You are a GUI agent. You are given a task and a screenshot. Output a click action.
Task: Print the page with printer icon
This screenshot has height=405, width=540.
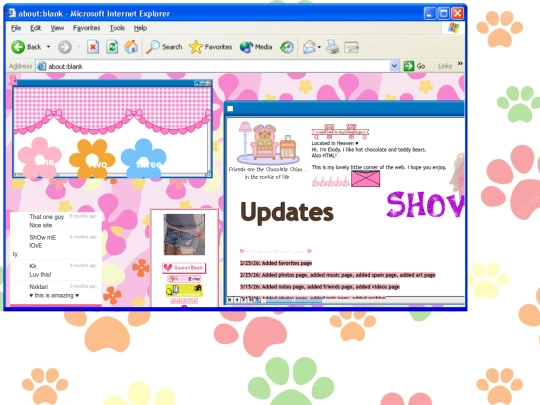pos(333,47)
